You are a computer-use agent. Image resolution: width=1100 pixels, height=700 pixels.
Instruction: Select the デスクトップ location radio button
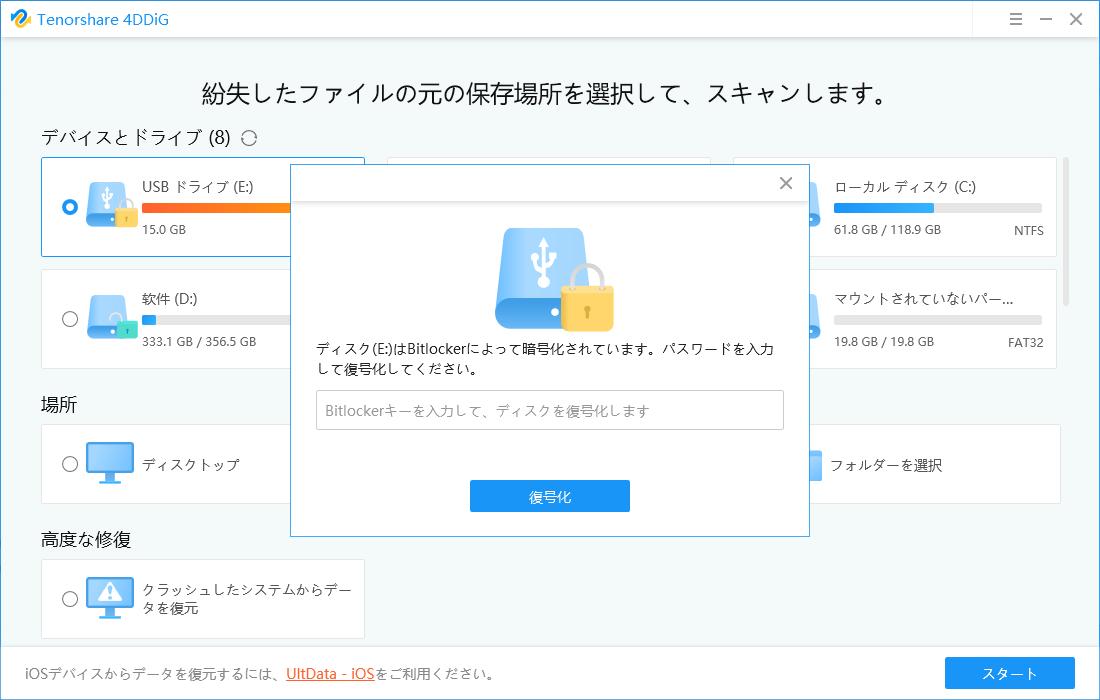[x=69, y=464]
